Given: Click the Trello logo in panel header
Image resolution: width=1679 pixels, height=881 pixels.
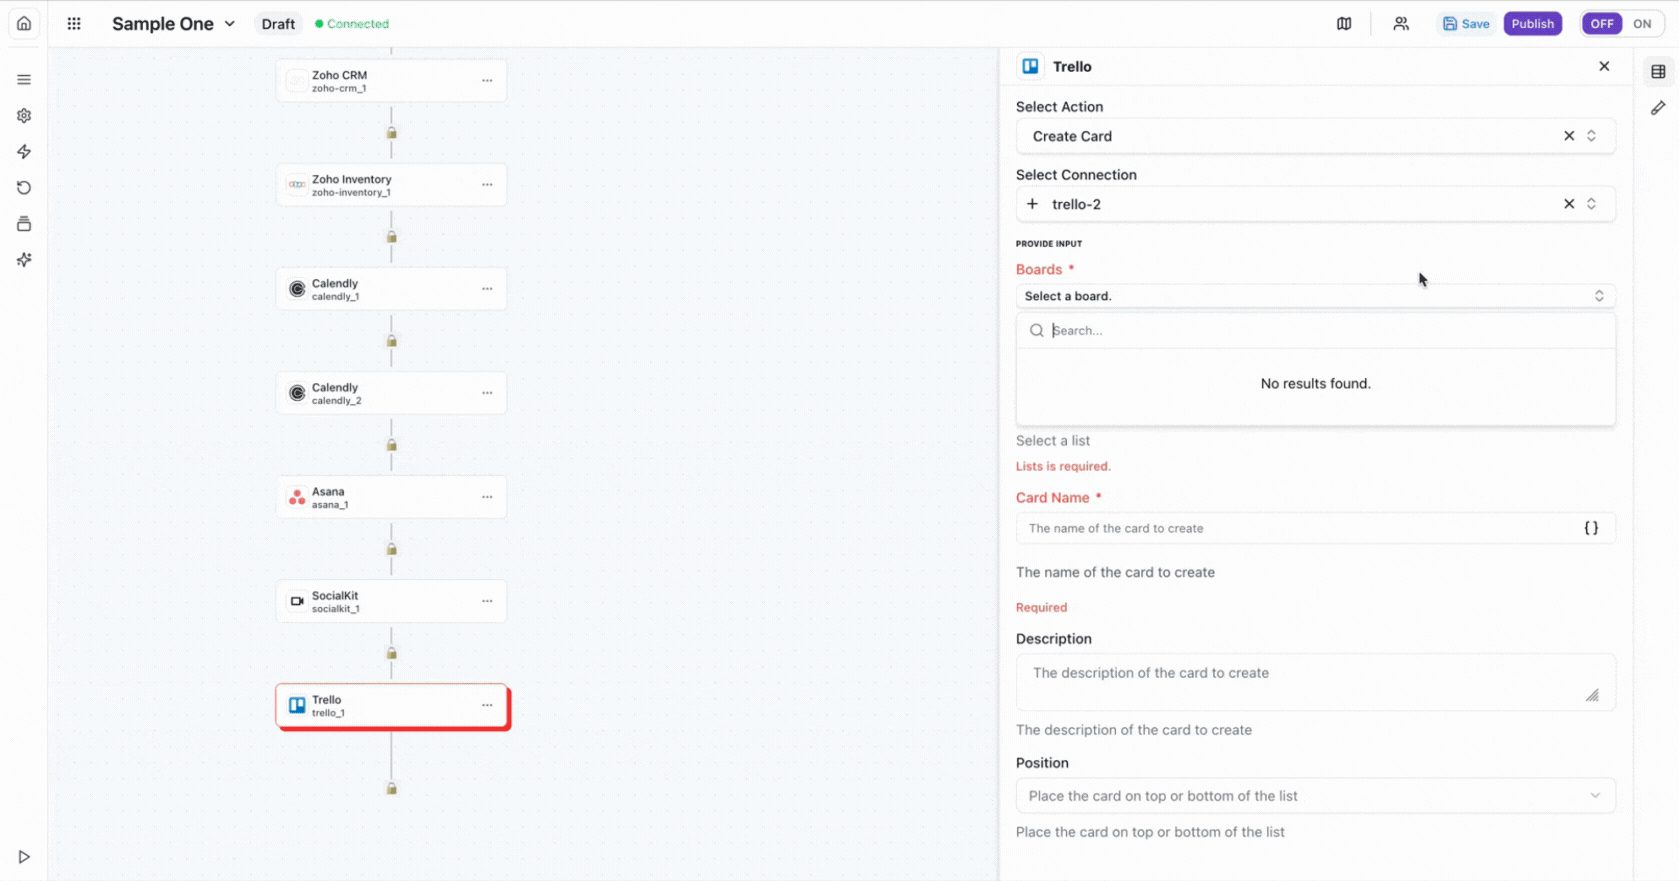Looking at the screenshot, I should 1030,66.
